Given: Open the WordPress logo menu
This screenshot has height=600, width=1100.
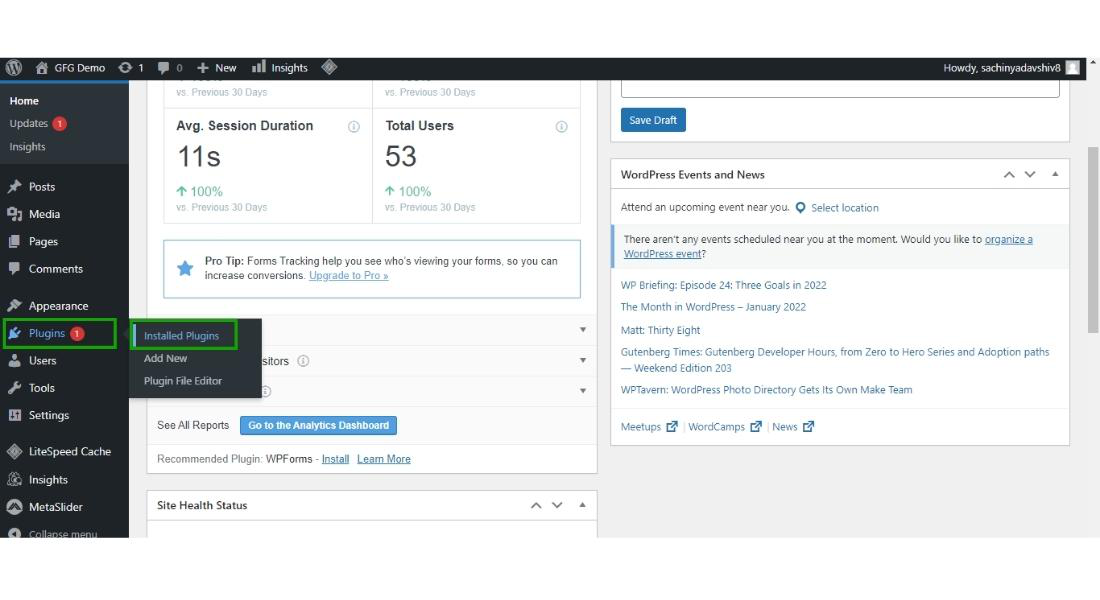Looking at the screenshot, I should pos(14,67).
